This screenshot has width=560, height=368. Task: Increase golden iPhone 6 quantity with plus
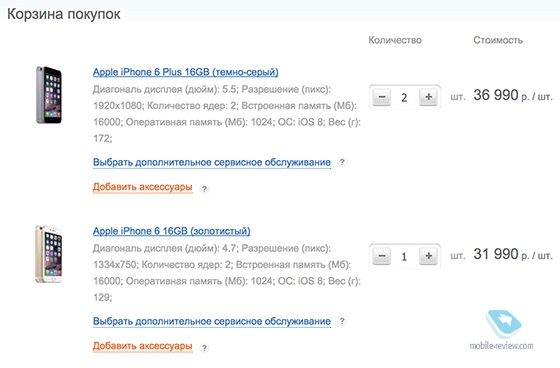point(428,256)
